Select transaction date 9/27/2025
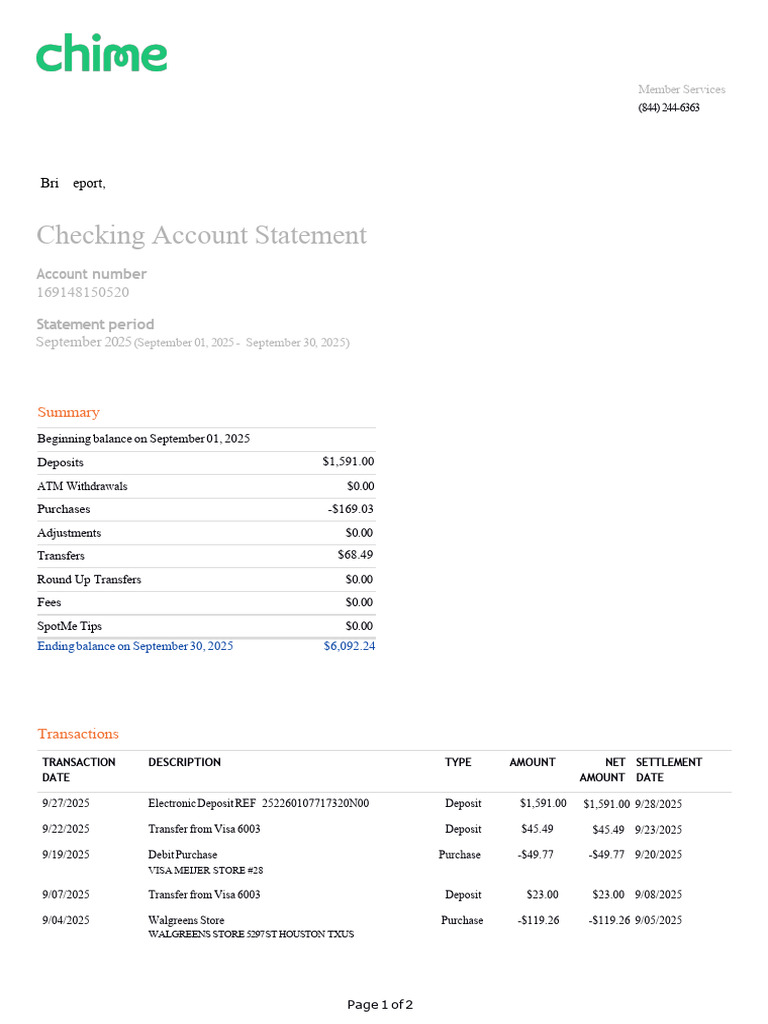The image size is (768, 1024). 66,803
